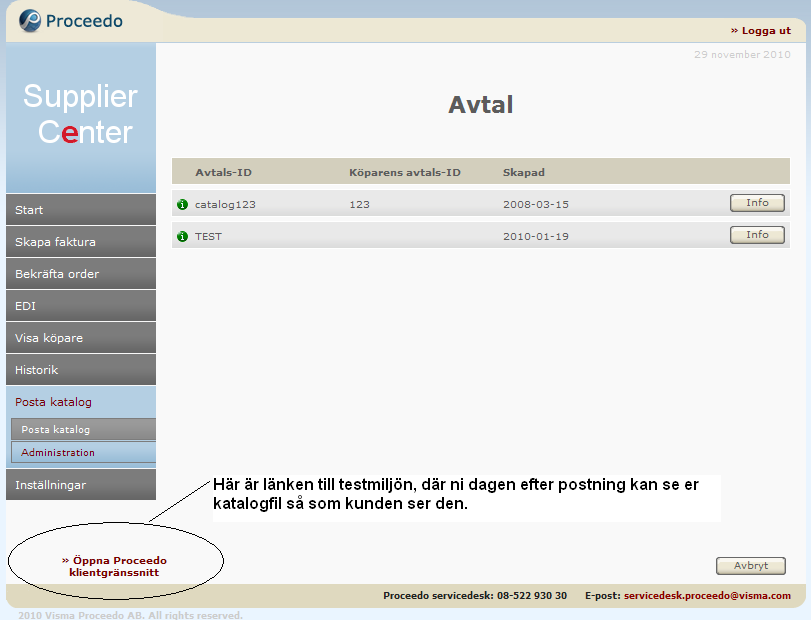
Task: Click the date 2010-01-19
Action: 536,236
